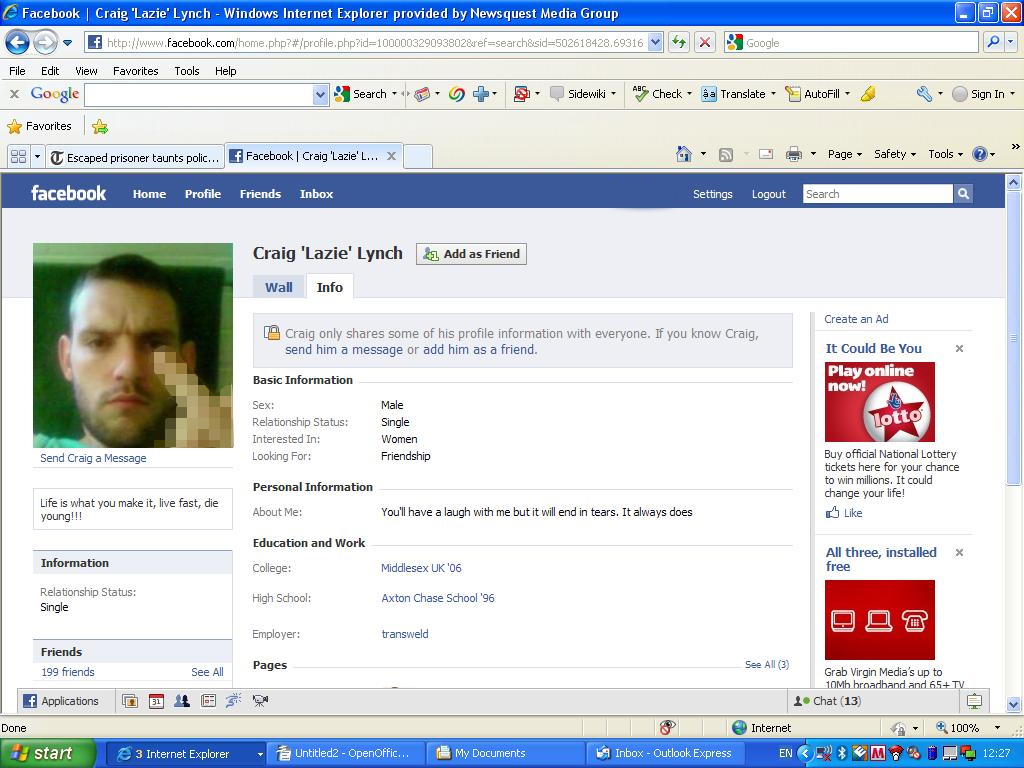Click the Refresh page icon
The height and width of the screenshot is (768, 1024).
(679, 43)
